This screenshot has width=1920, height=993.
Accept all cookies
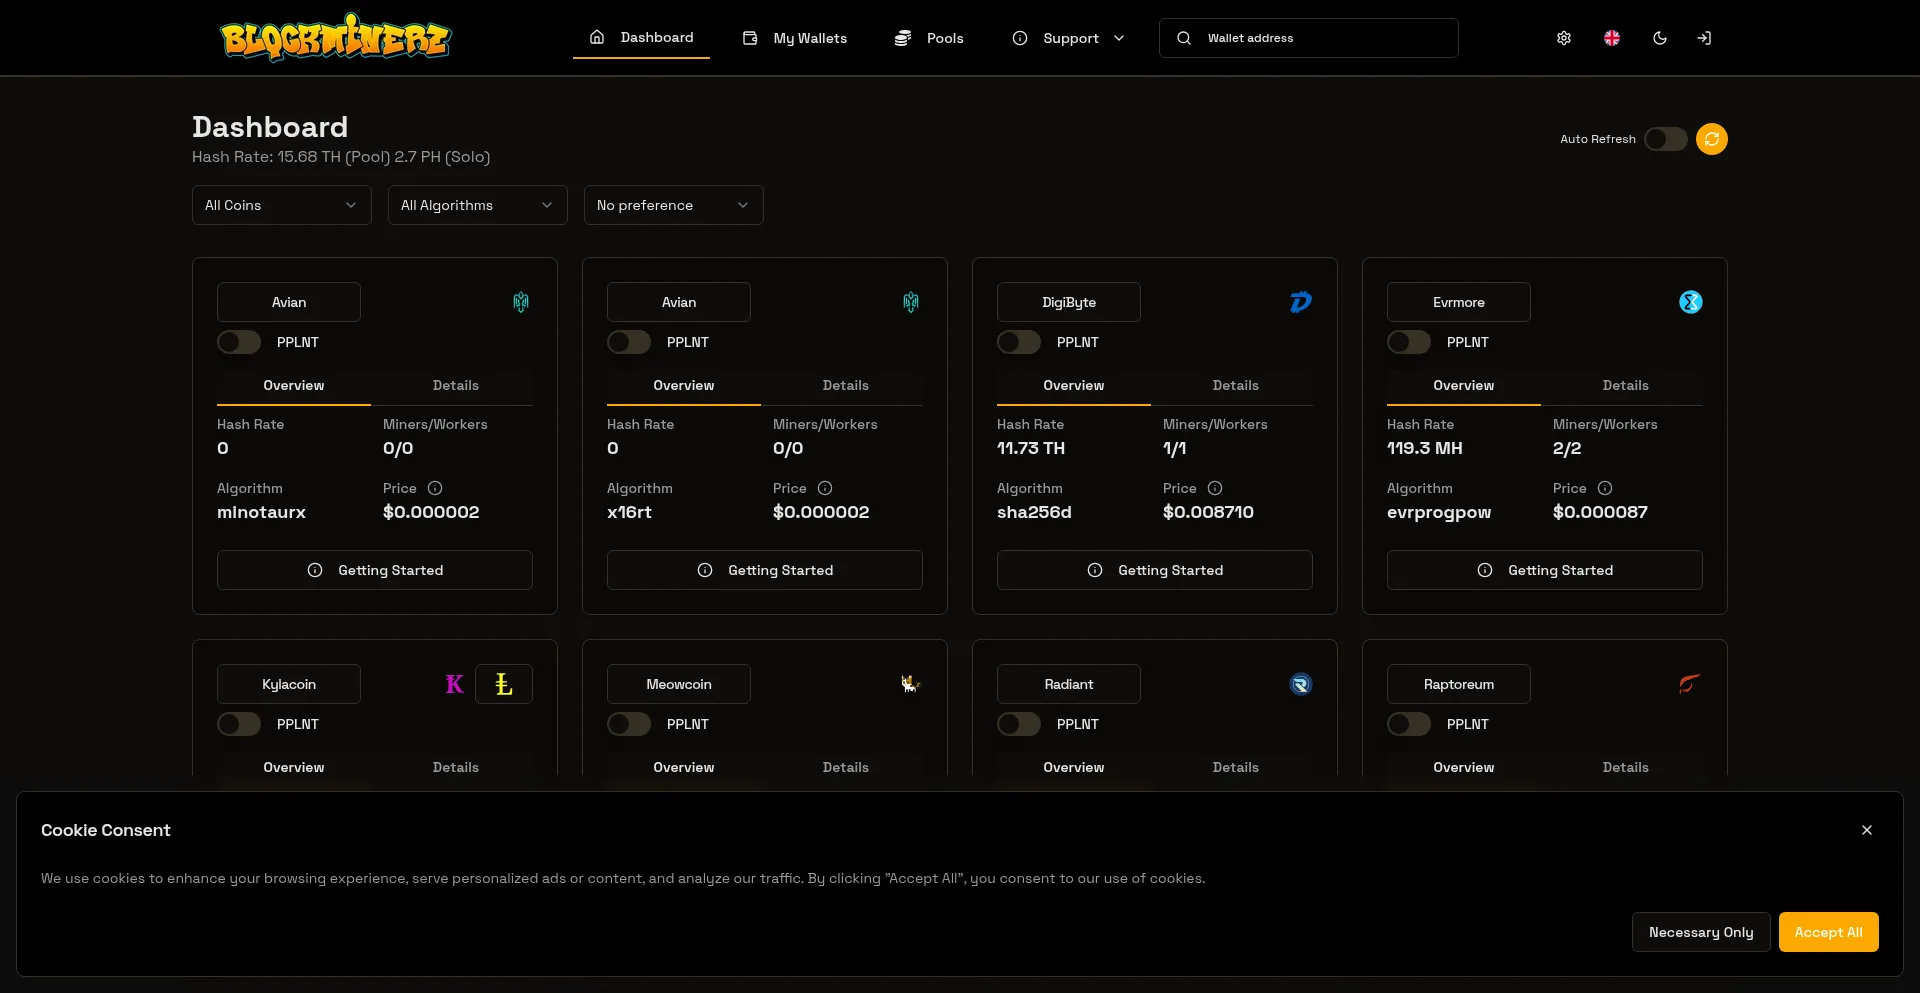tap(1828, 932)
